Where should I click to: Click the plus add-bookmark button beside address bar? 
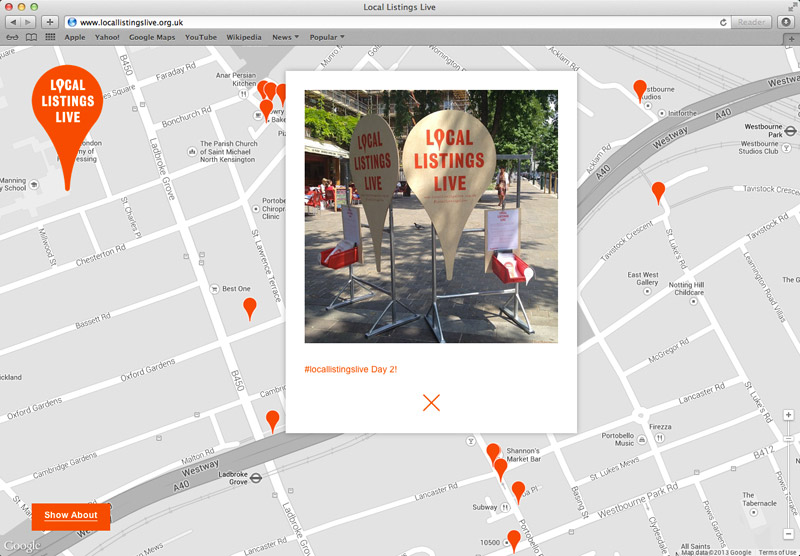tap(50, 22)
